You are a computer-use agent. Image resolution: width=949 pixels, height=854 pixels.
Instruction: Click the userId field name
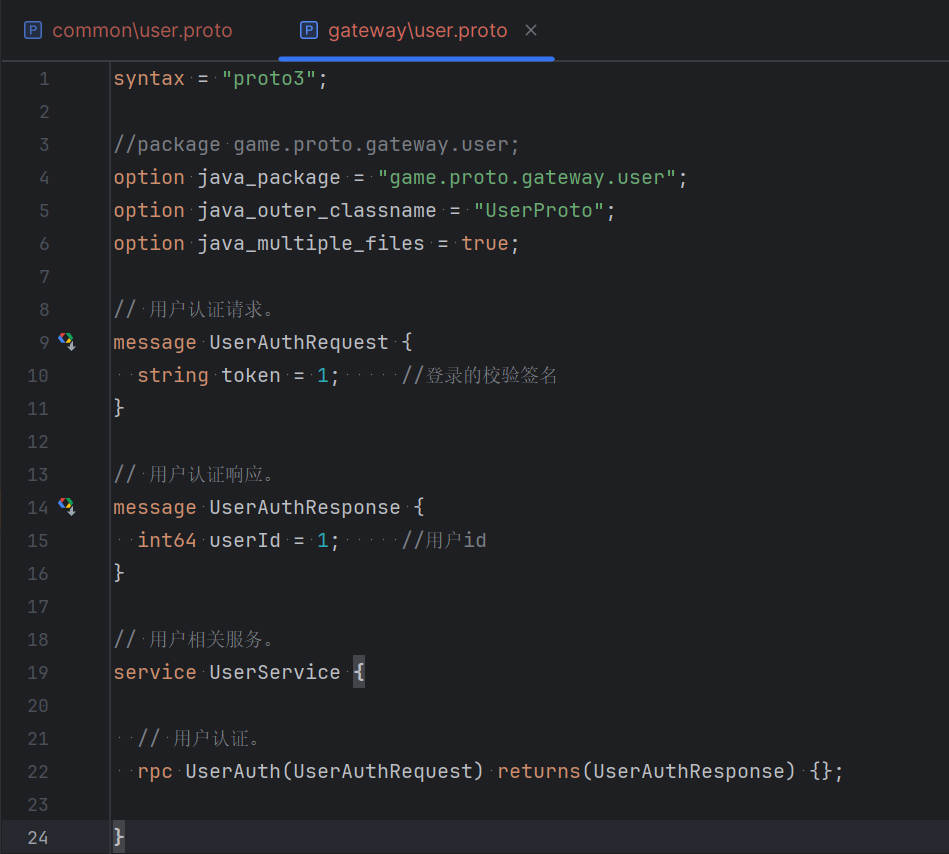tap(245, 540)
